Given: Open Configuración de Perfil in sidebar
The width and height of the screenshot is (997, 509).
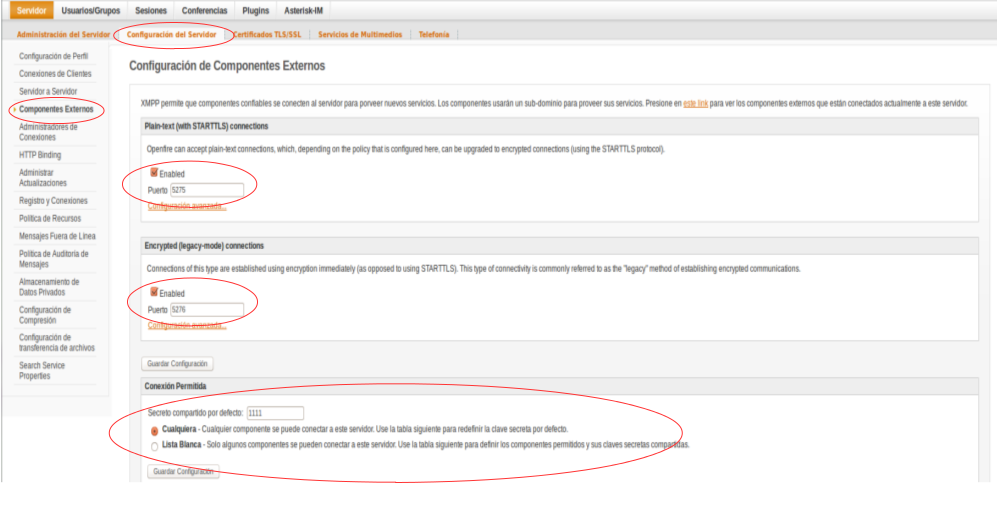Looking at the screenshot, I should (x=53, y=56).
